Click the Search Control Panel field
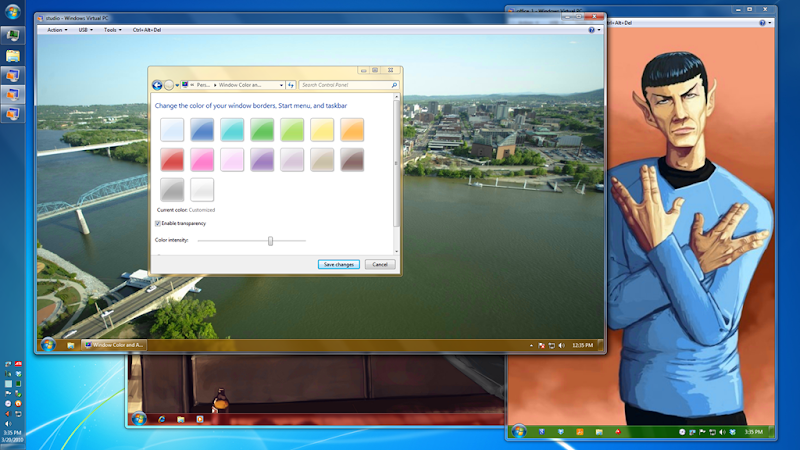The width and height of the screenshot is (800, 450). pos(348,85)
